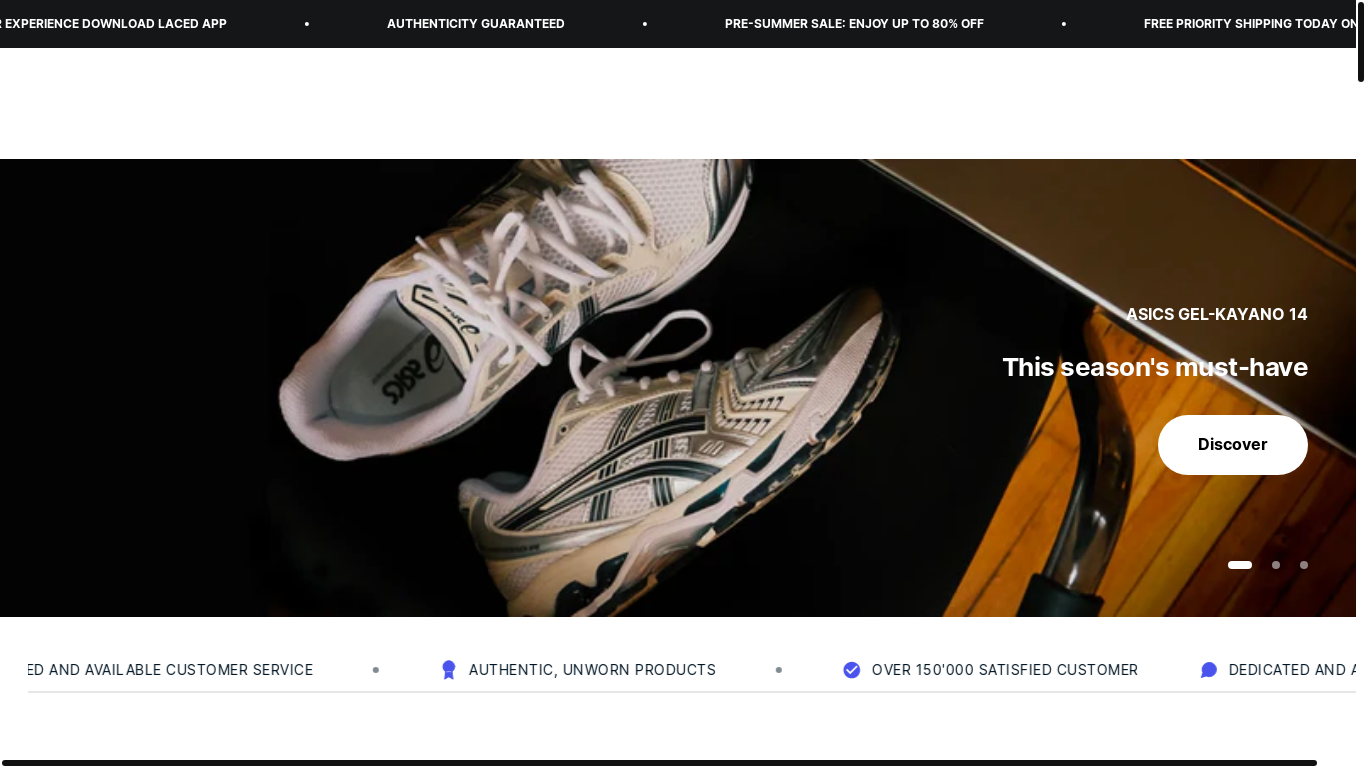
Task: Click the ribbon badge icon beside Authentic products
Action: pyautogui.click(x=449, y=670)
